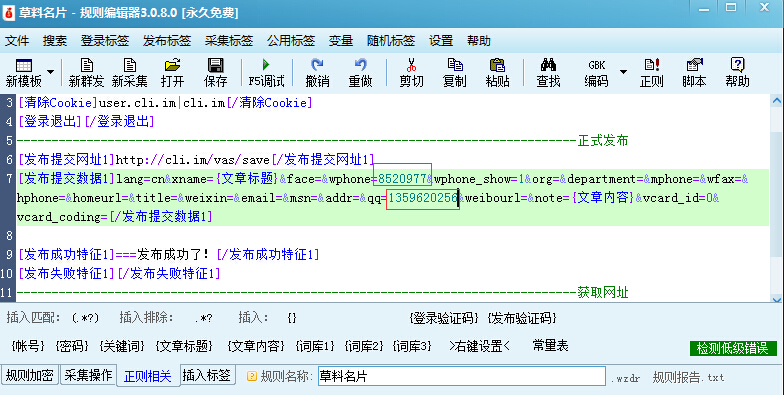This screenshot has height=395, width=784.
Task: Copy selection with 复制
Action: [x=454, y=72]
